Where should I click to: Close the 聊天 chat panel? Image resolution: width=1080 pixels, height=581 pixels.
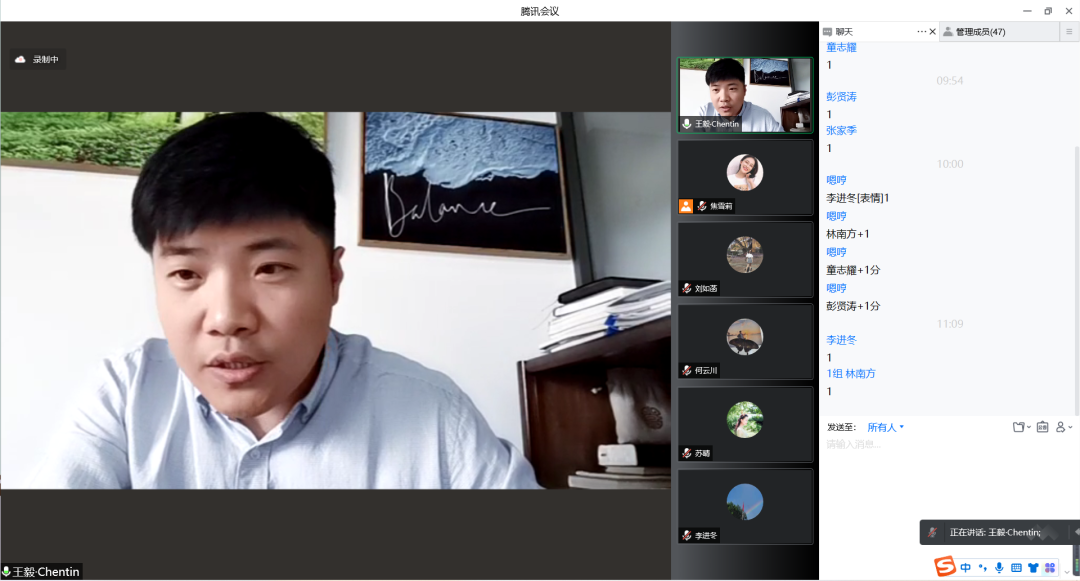[x=933, y=32]
